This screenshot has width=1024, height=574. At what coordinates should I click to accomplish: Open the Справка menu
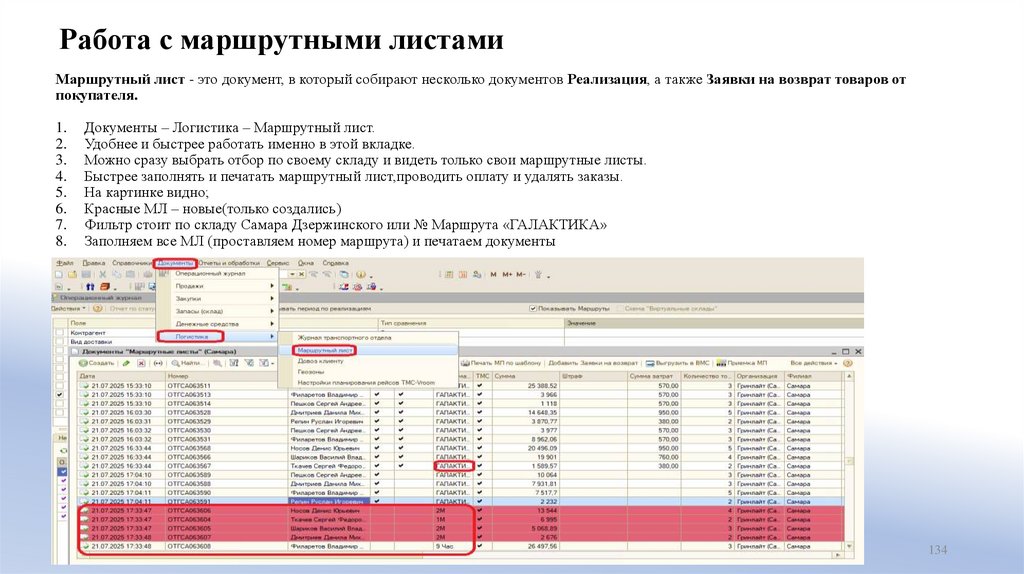point(336,263)
